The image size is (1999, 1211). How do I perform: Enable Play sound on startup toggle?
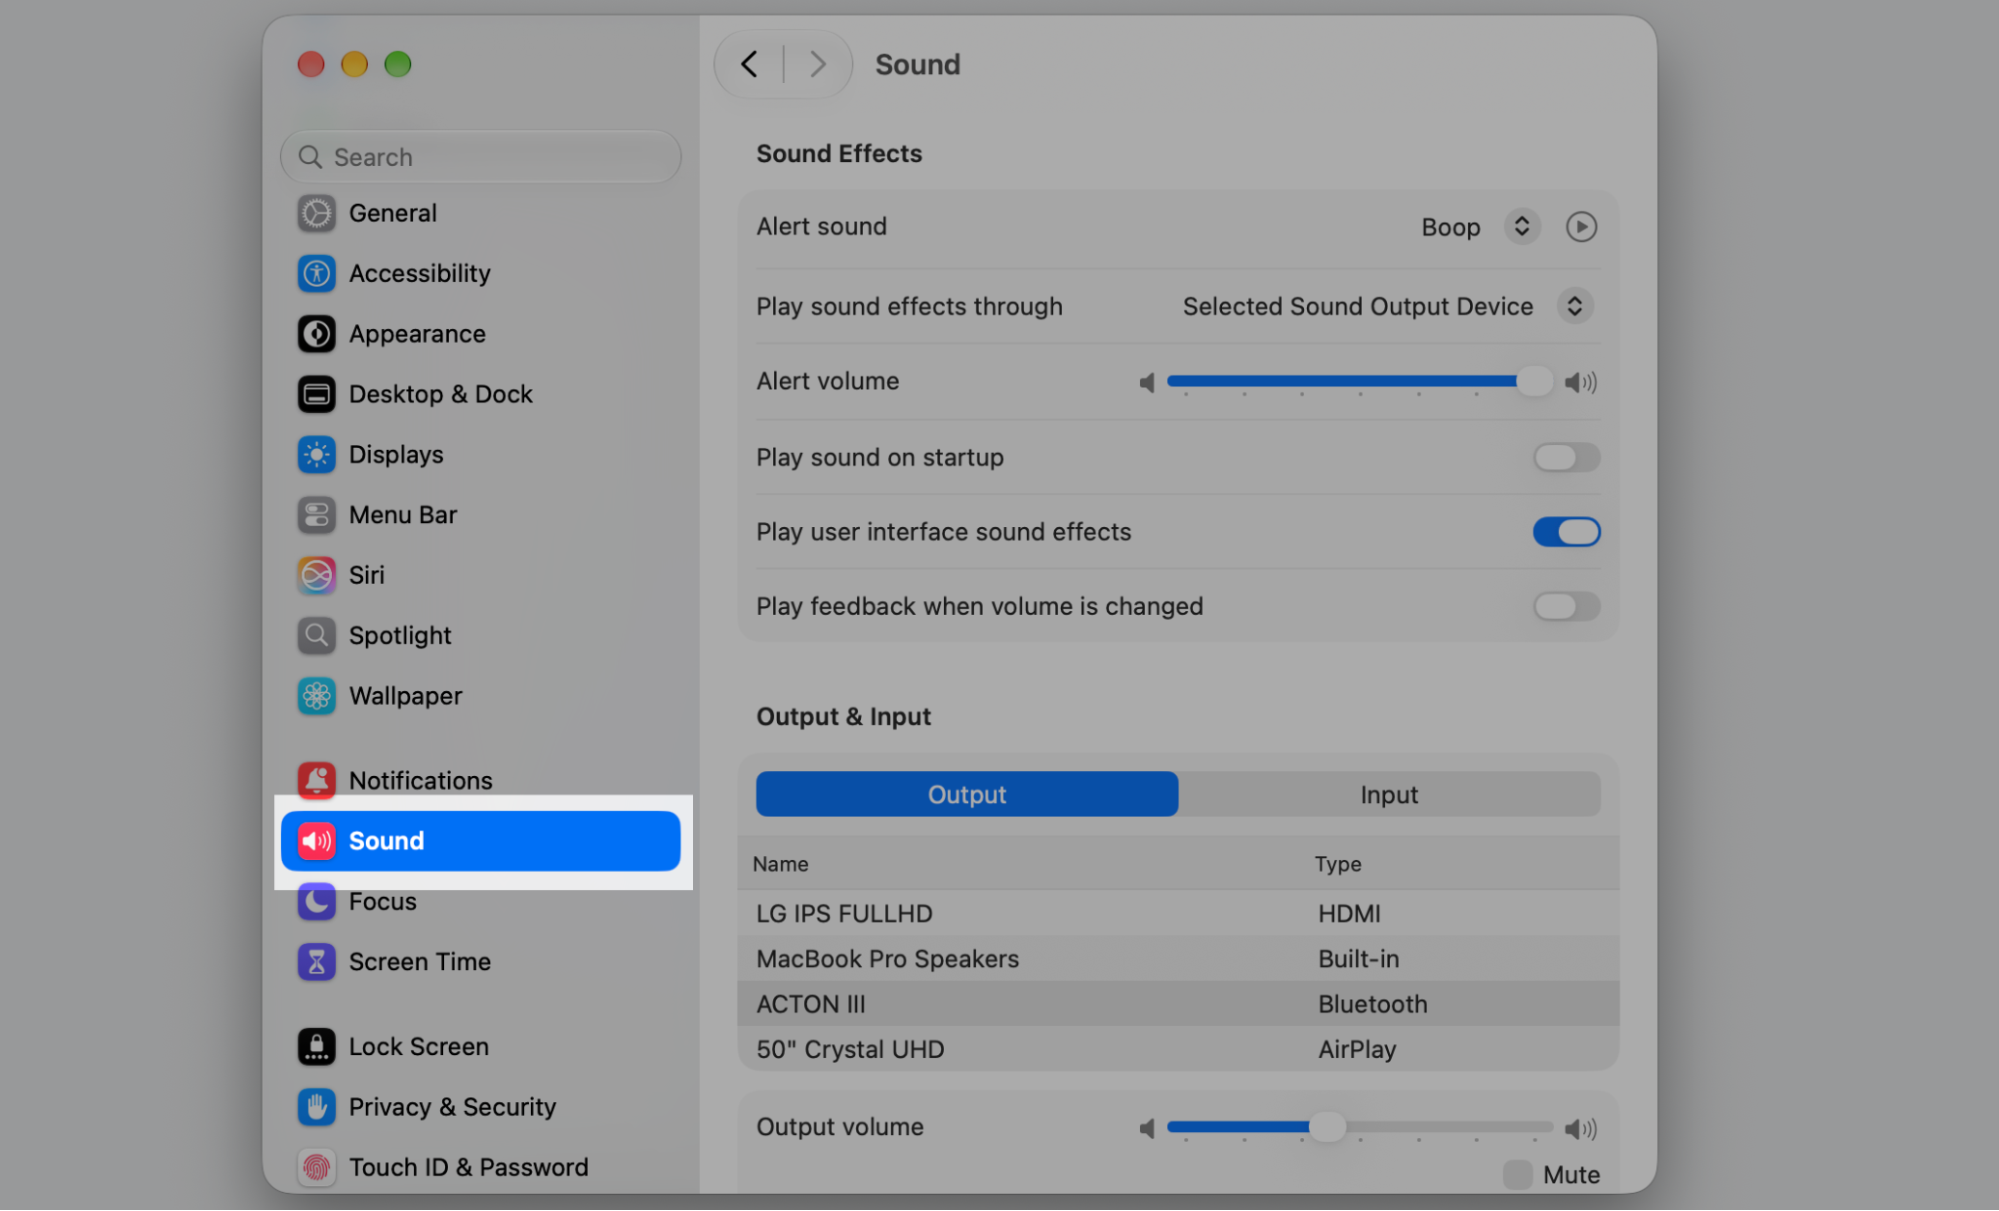(1566, 457)
